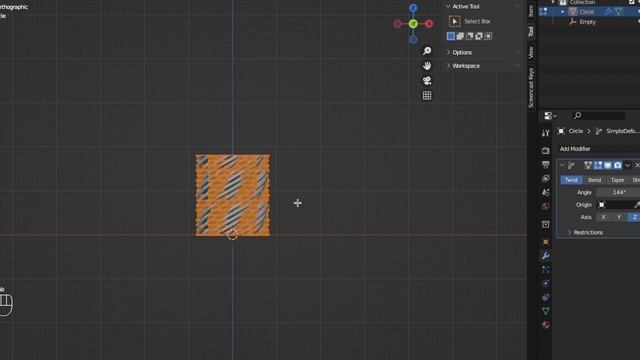Screen dimensions: 640x360
Task: Click the twisted orange mesh in viewport
Action: [x=233, y=195]
